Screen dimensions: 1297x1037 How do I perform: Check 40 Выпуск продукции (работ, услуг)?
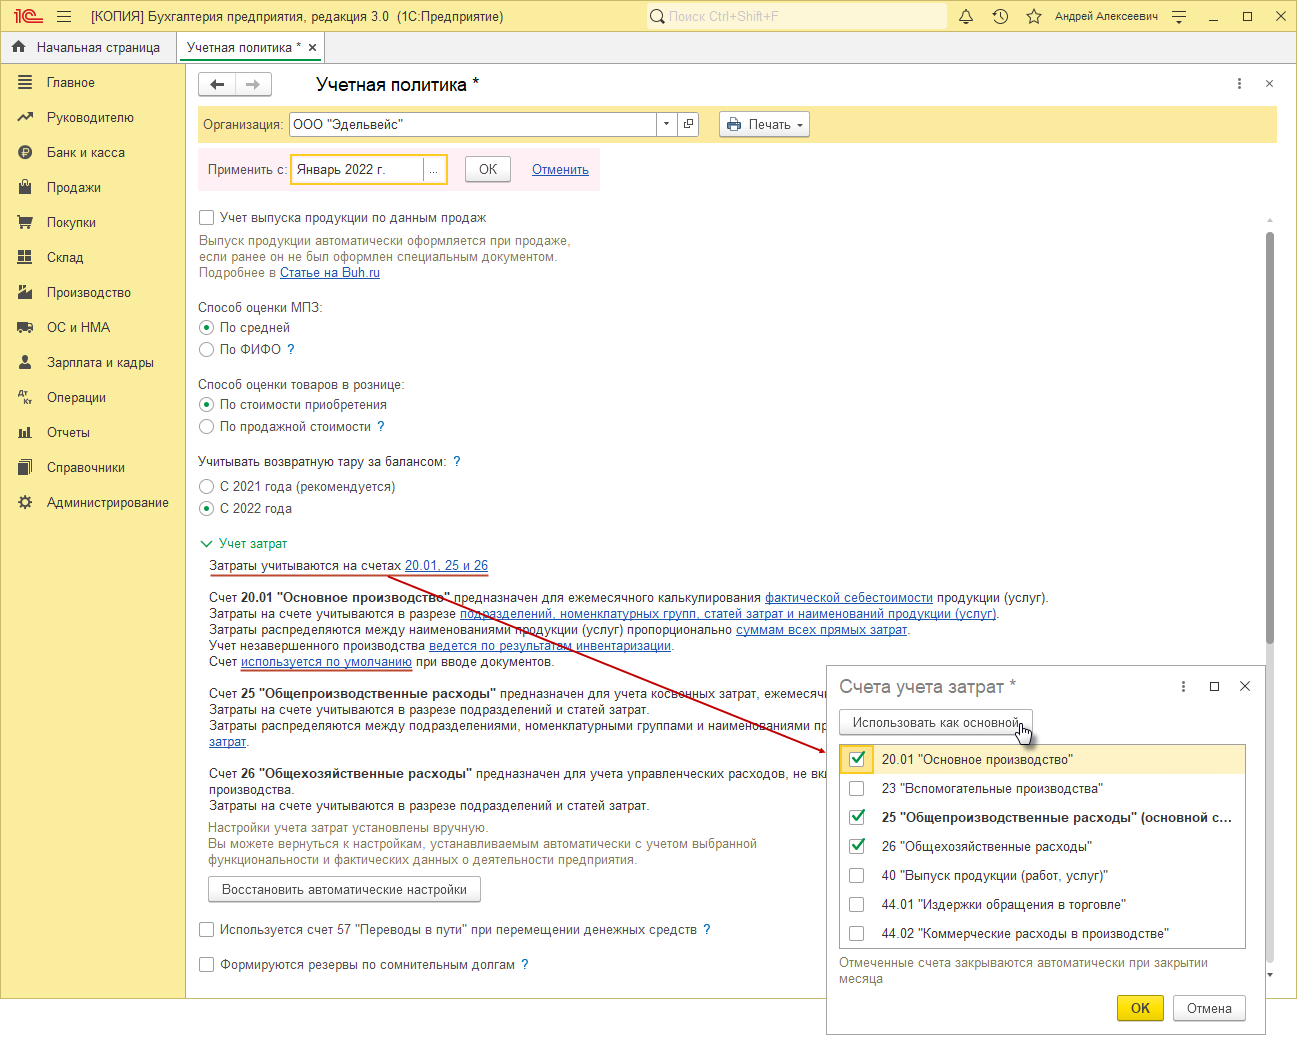pos(857,875)
